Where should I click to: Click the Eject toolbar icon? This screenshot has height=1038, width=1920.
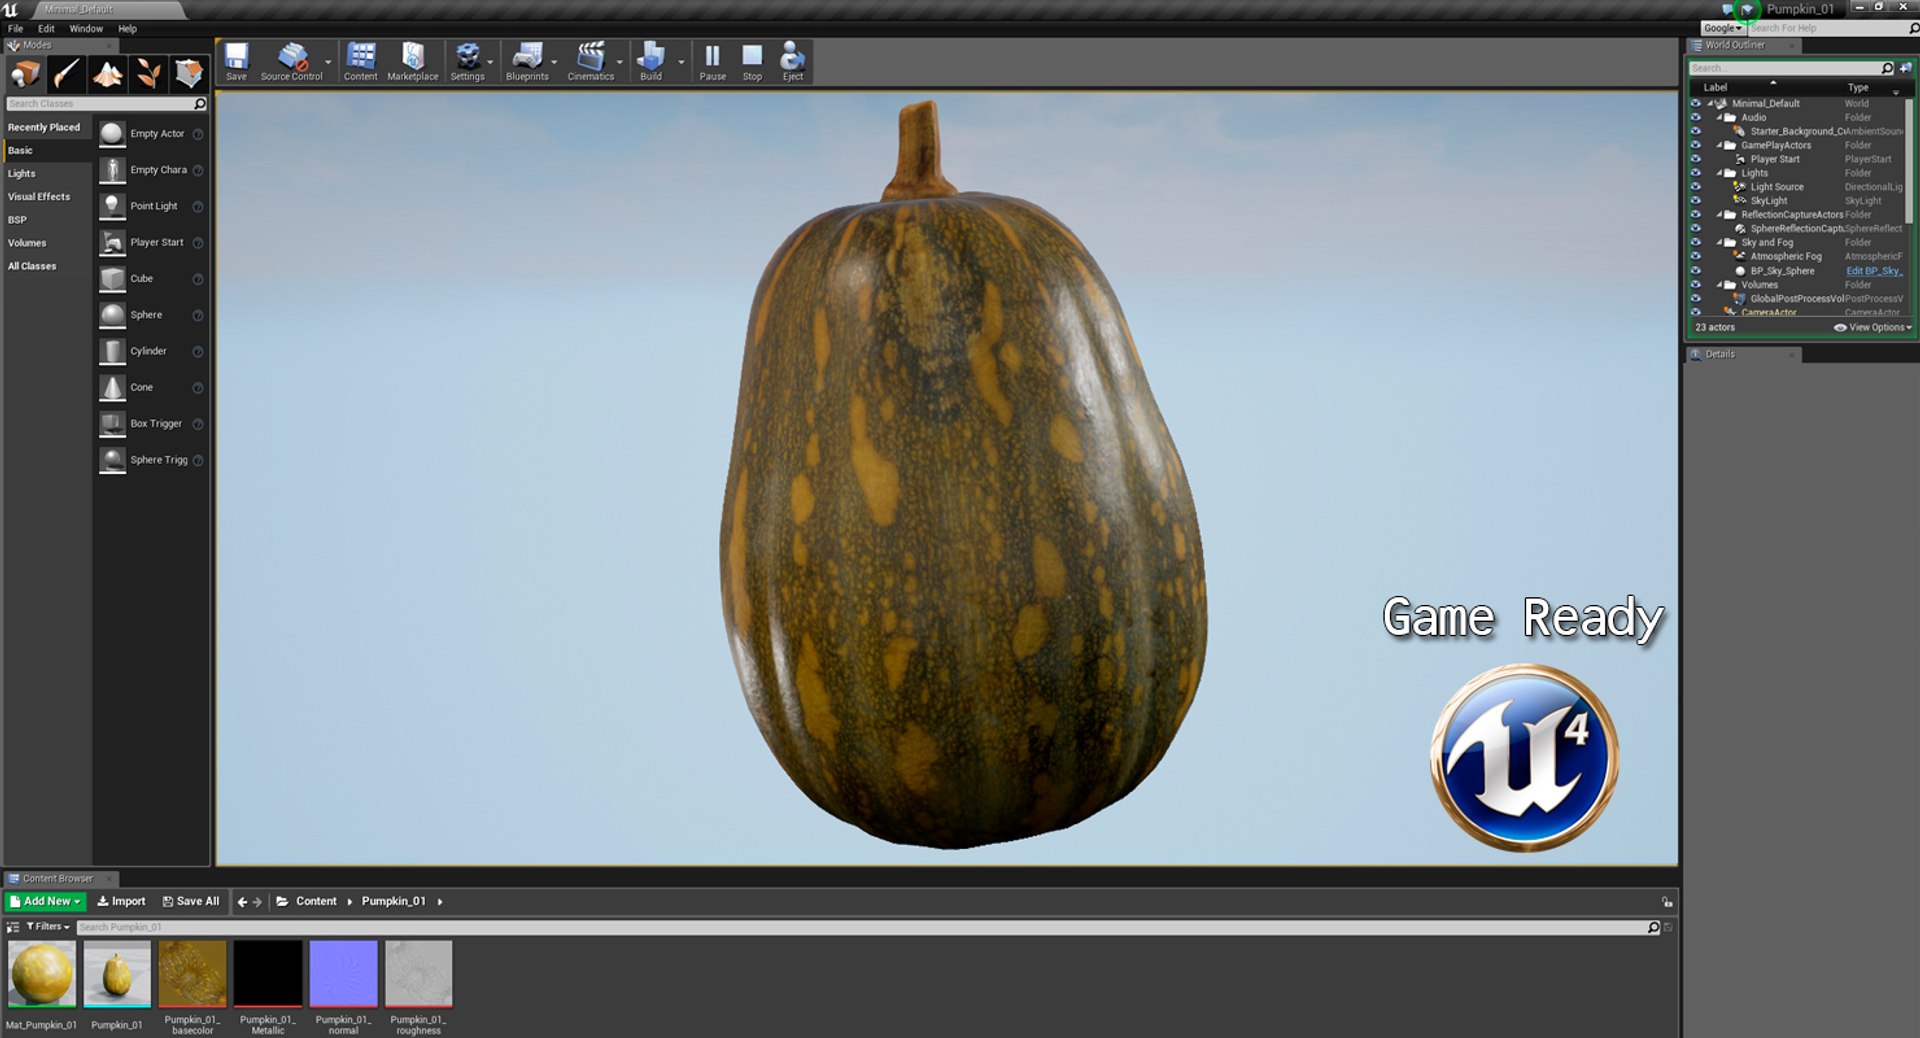(793, 61)
